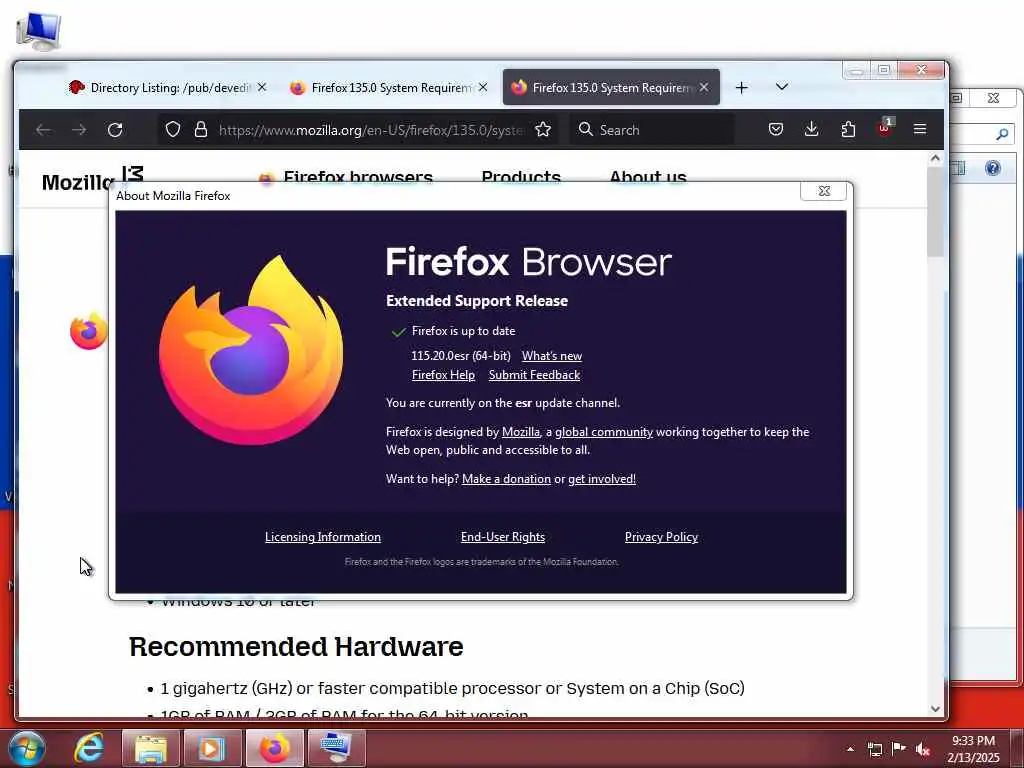
Task: Open the Firefox Help link
Action: tap(443, 375)
